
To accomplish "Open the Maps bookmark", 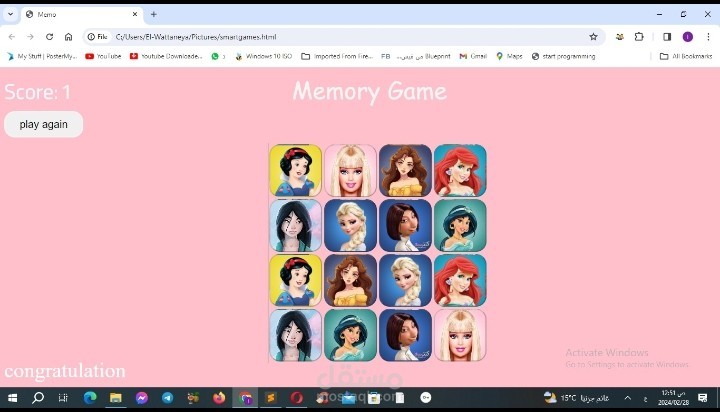I will 509,56.
